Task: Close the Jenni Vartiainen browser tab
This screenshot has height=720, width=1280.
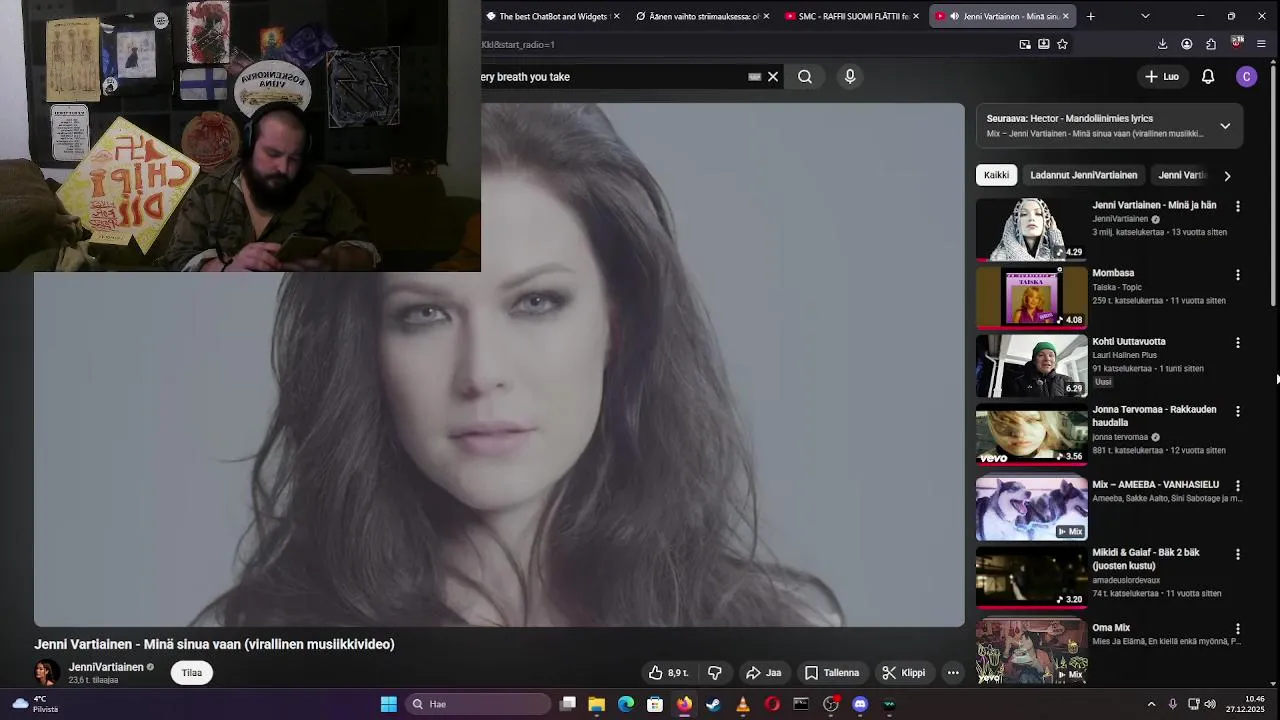Action: coord(1066,16)
